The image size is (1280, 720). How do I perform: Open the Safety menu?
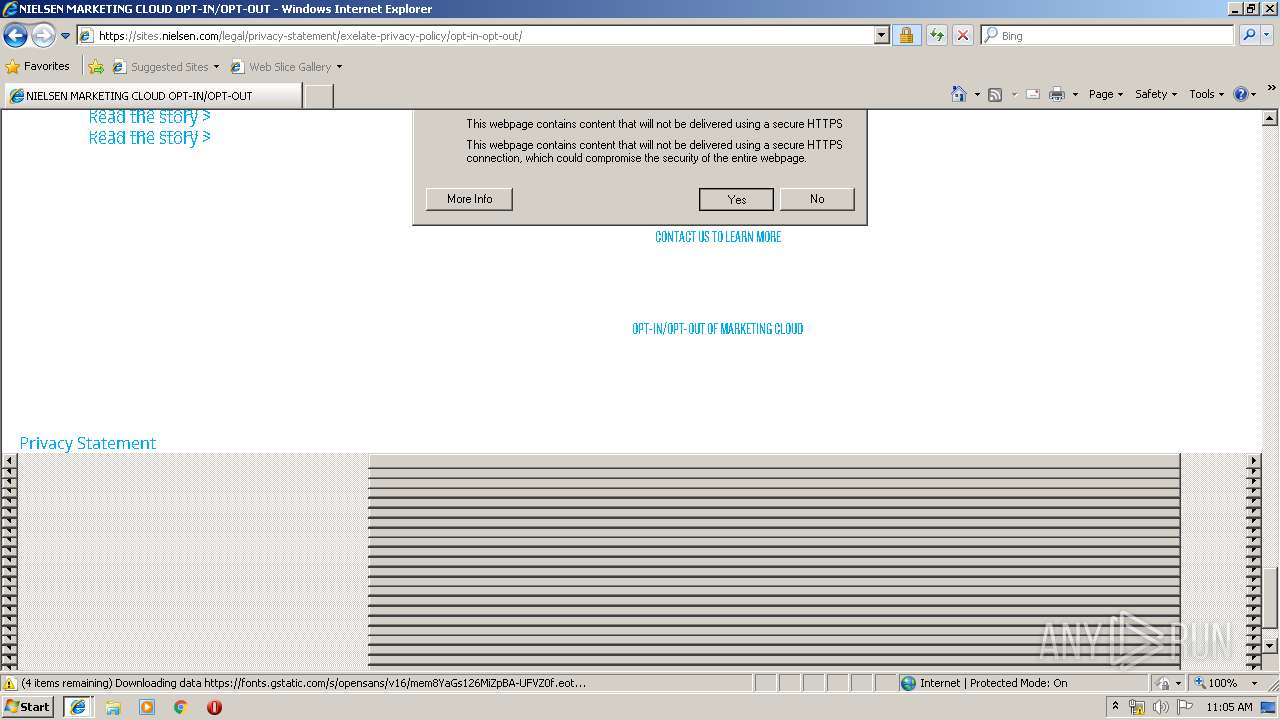[x=1156, y=94]
